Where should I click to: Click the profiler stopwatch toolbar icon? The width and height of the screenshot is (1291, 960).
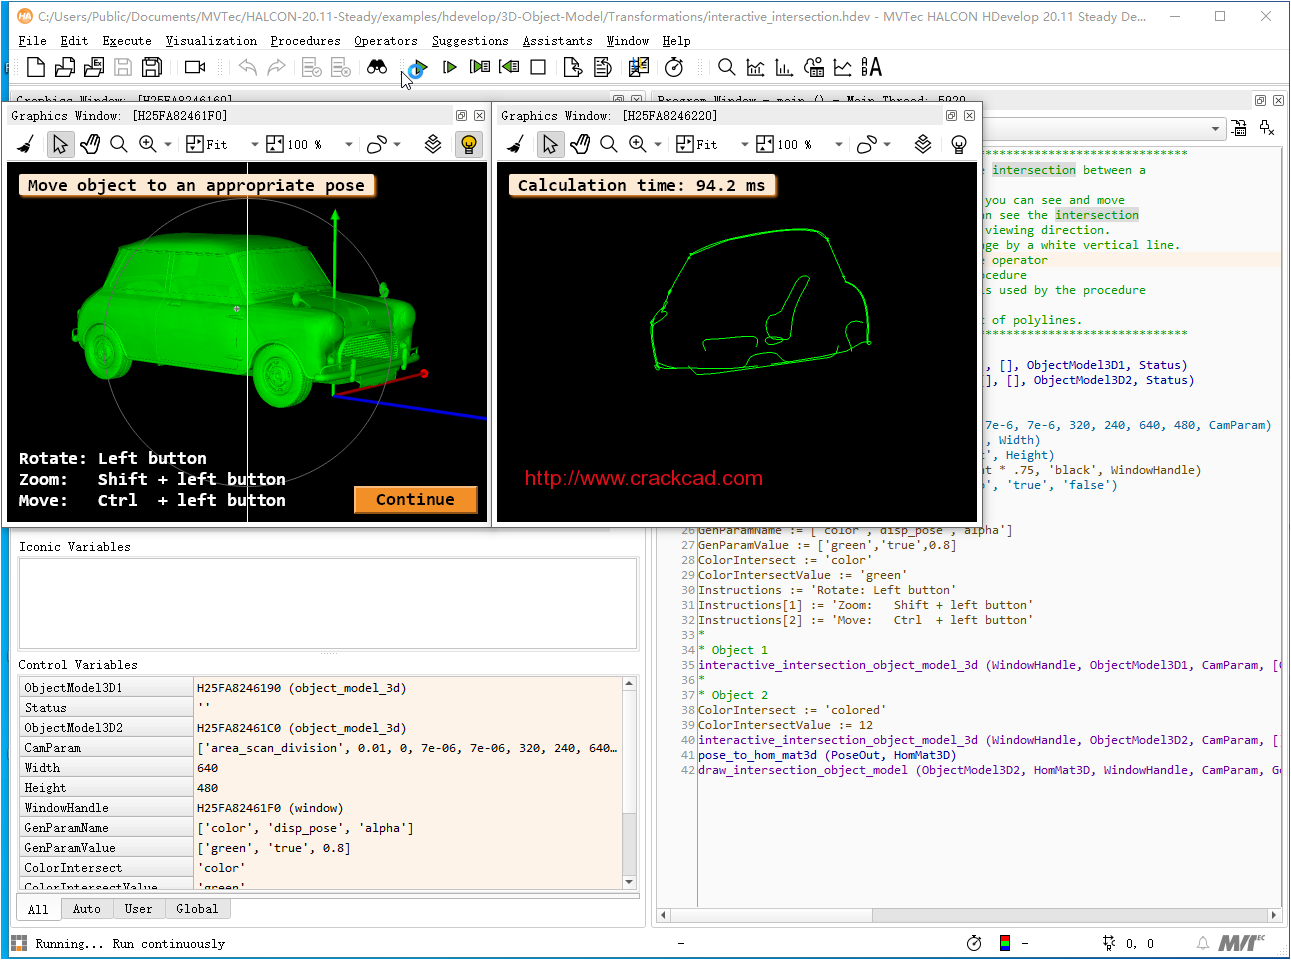coord(674,67)
